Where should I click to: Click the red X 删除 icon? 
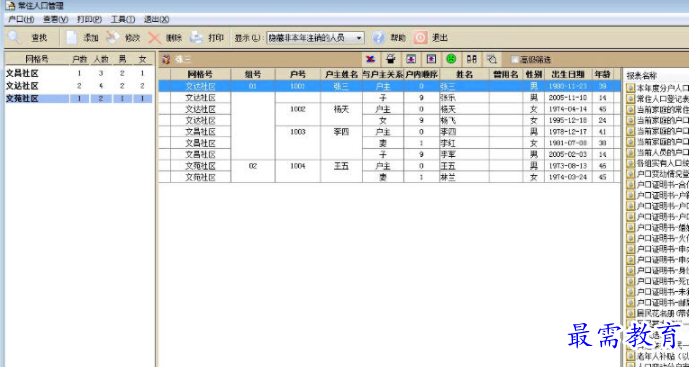[x=155, y=38]
